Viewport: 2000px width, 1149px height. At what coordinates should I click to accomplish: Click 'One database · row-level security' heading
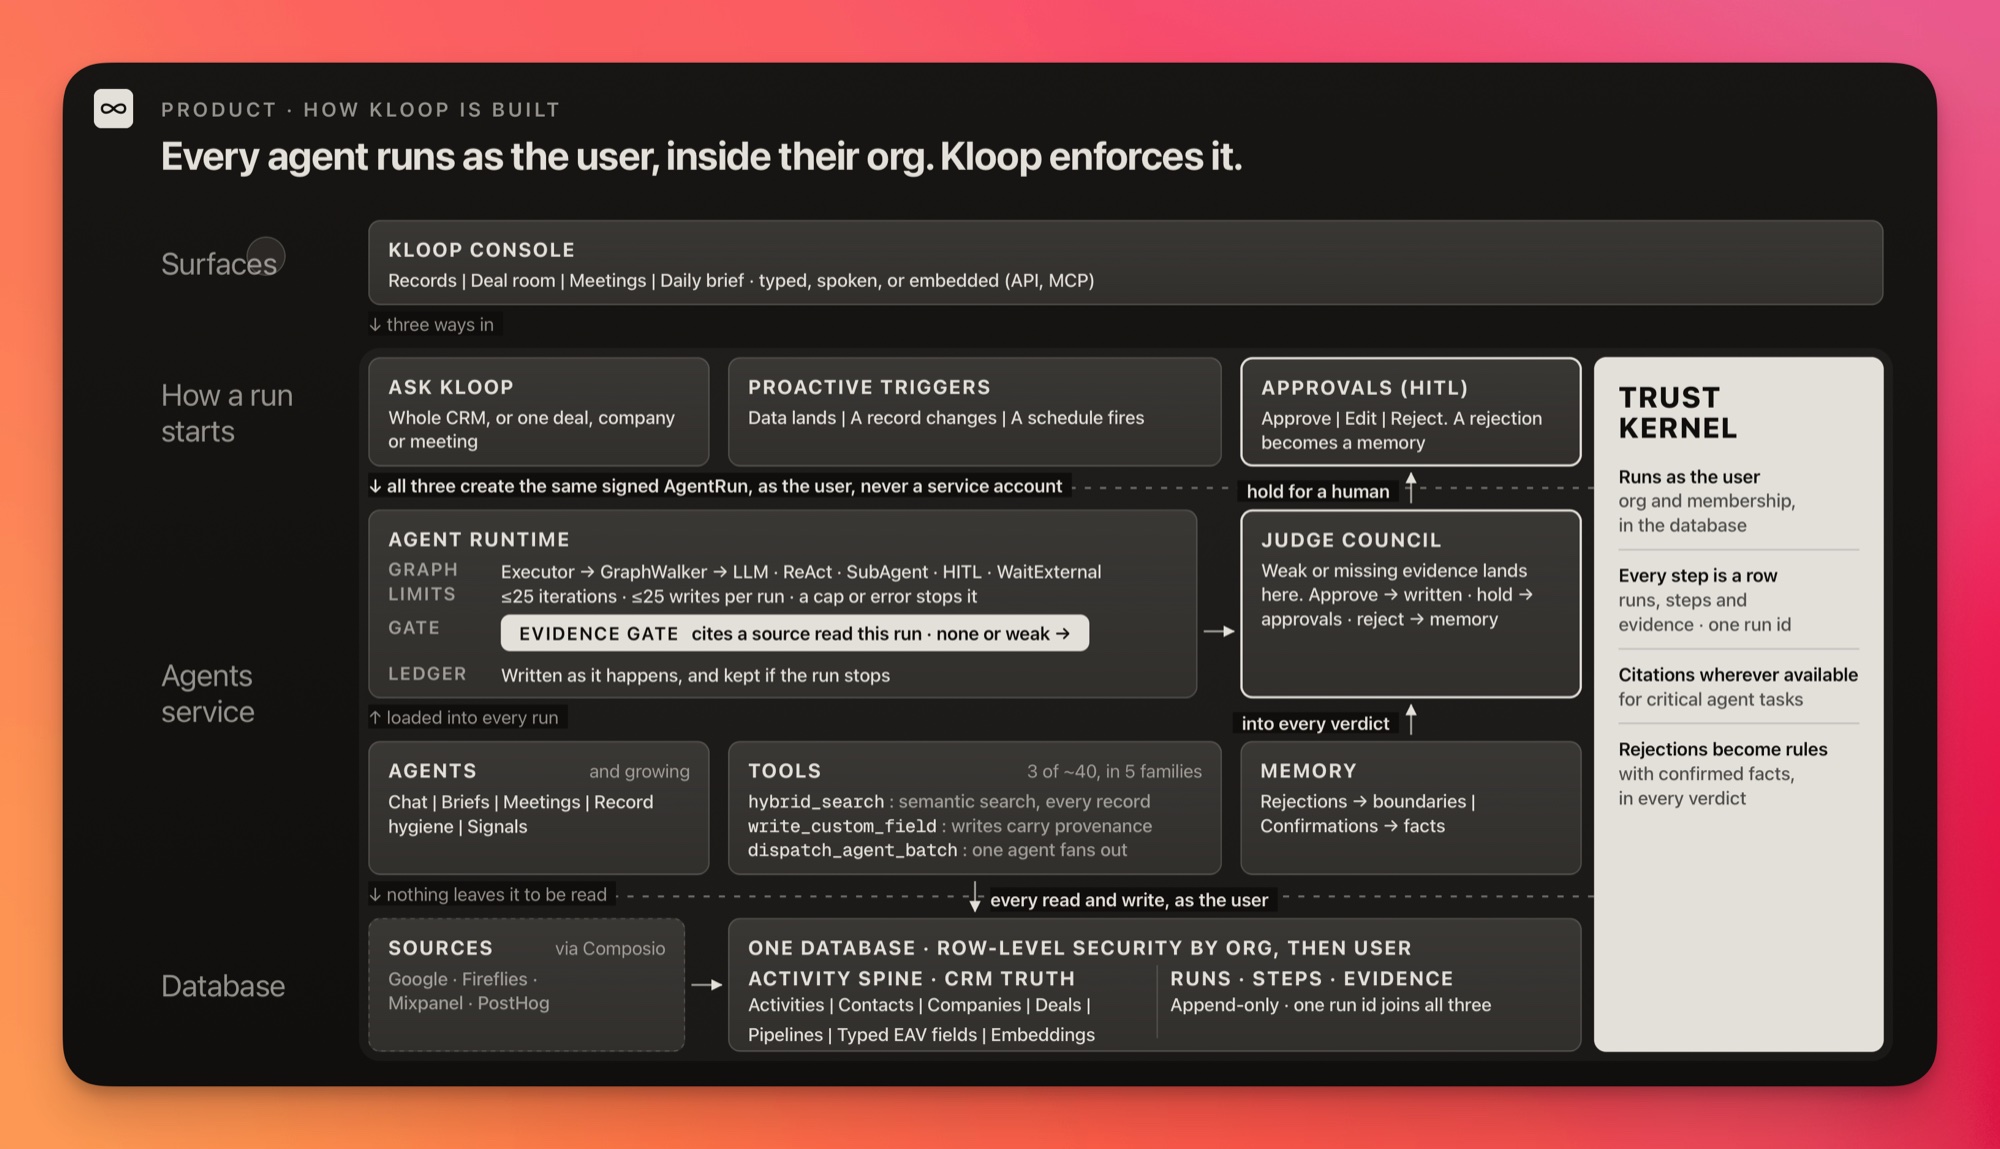[x=1079, y=947]
